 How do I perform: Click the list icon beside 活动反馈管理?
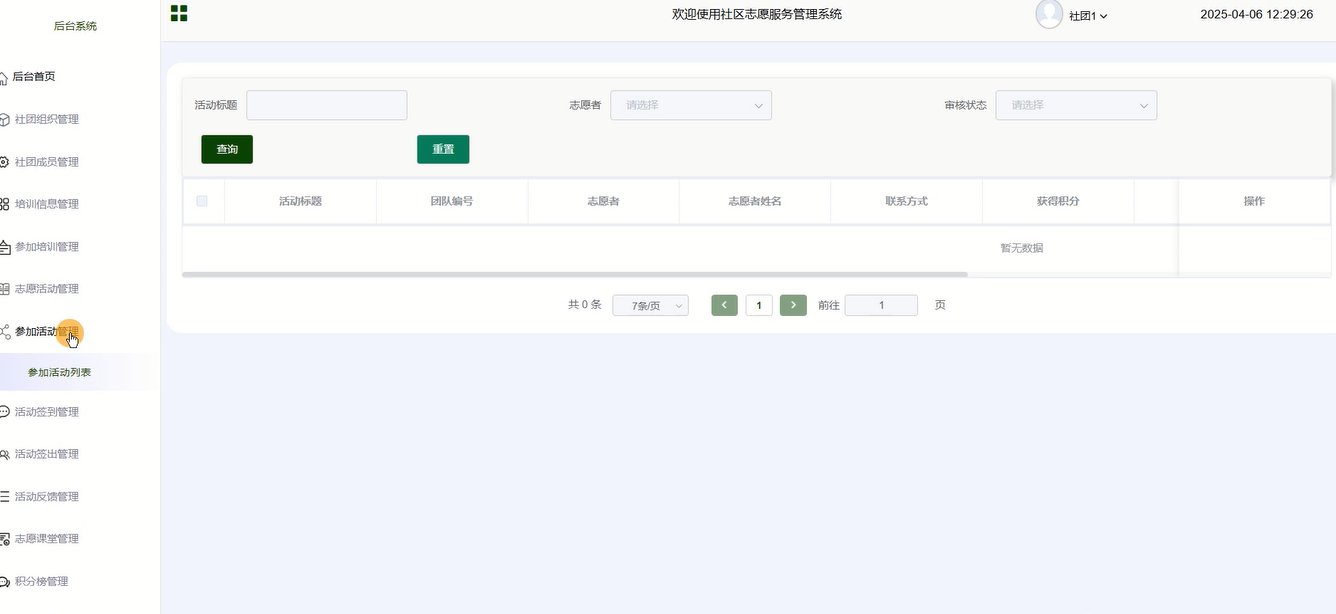pyautogui.click(x=4, y=497)
